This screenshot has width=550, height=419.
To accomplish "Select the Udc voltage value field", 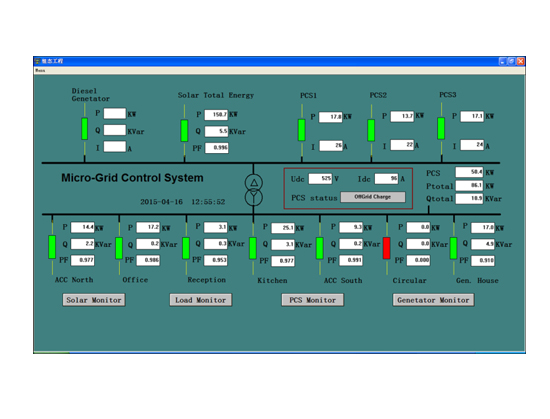I will 320,178.
